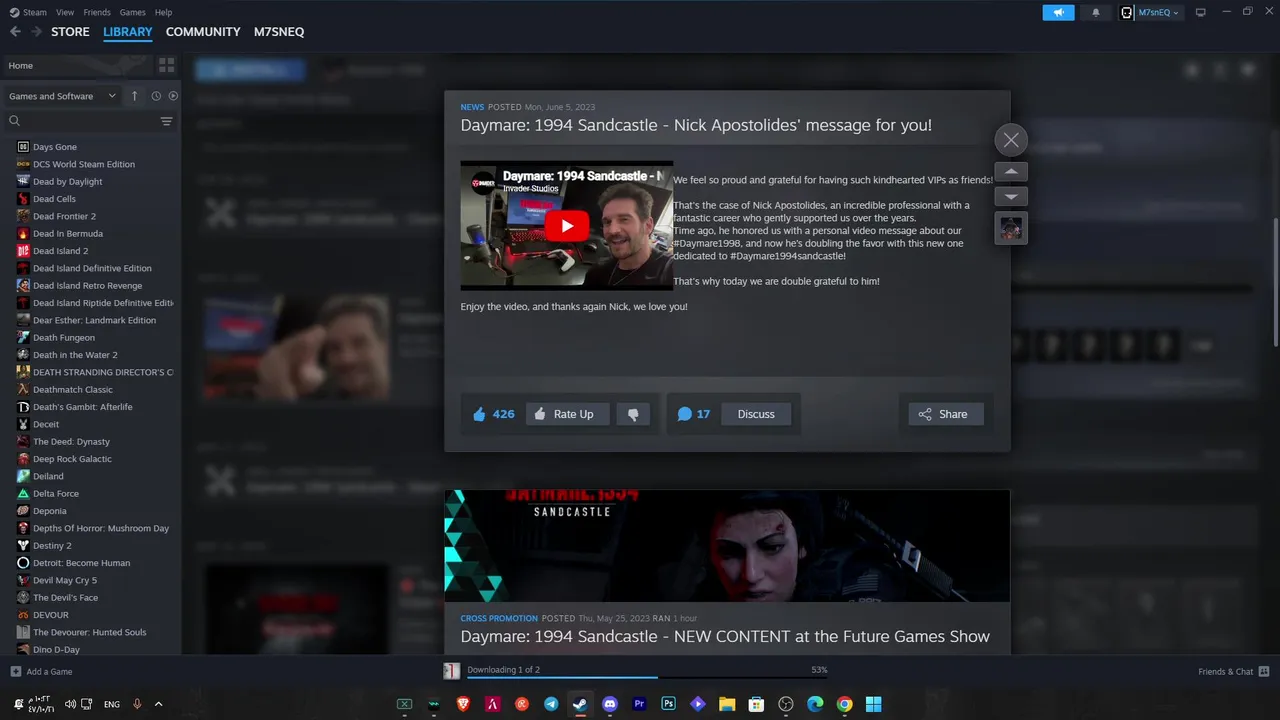The image size is (1280, 720).
Task: Click the thumbs-down rate button
Action: [x=633, y=414]
